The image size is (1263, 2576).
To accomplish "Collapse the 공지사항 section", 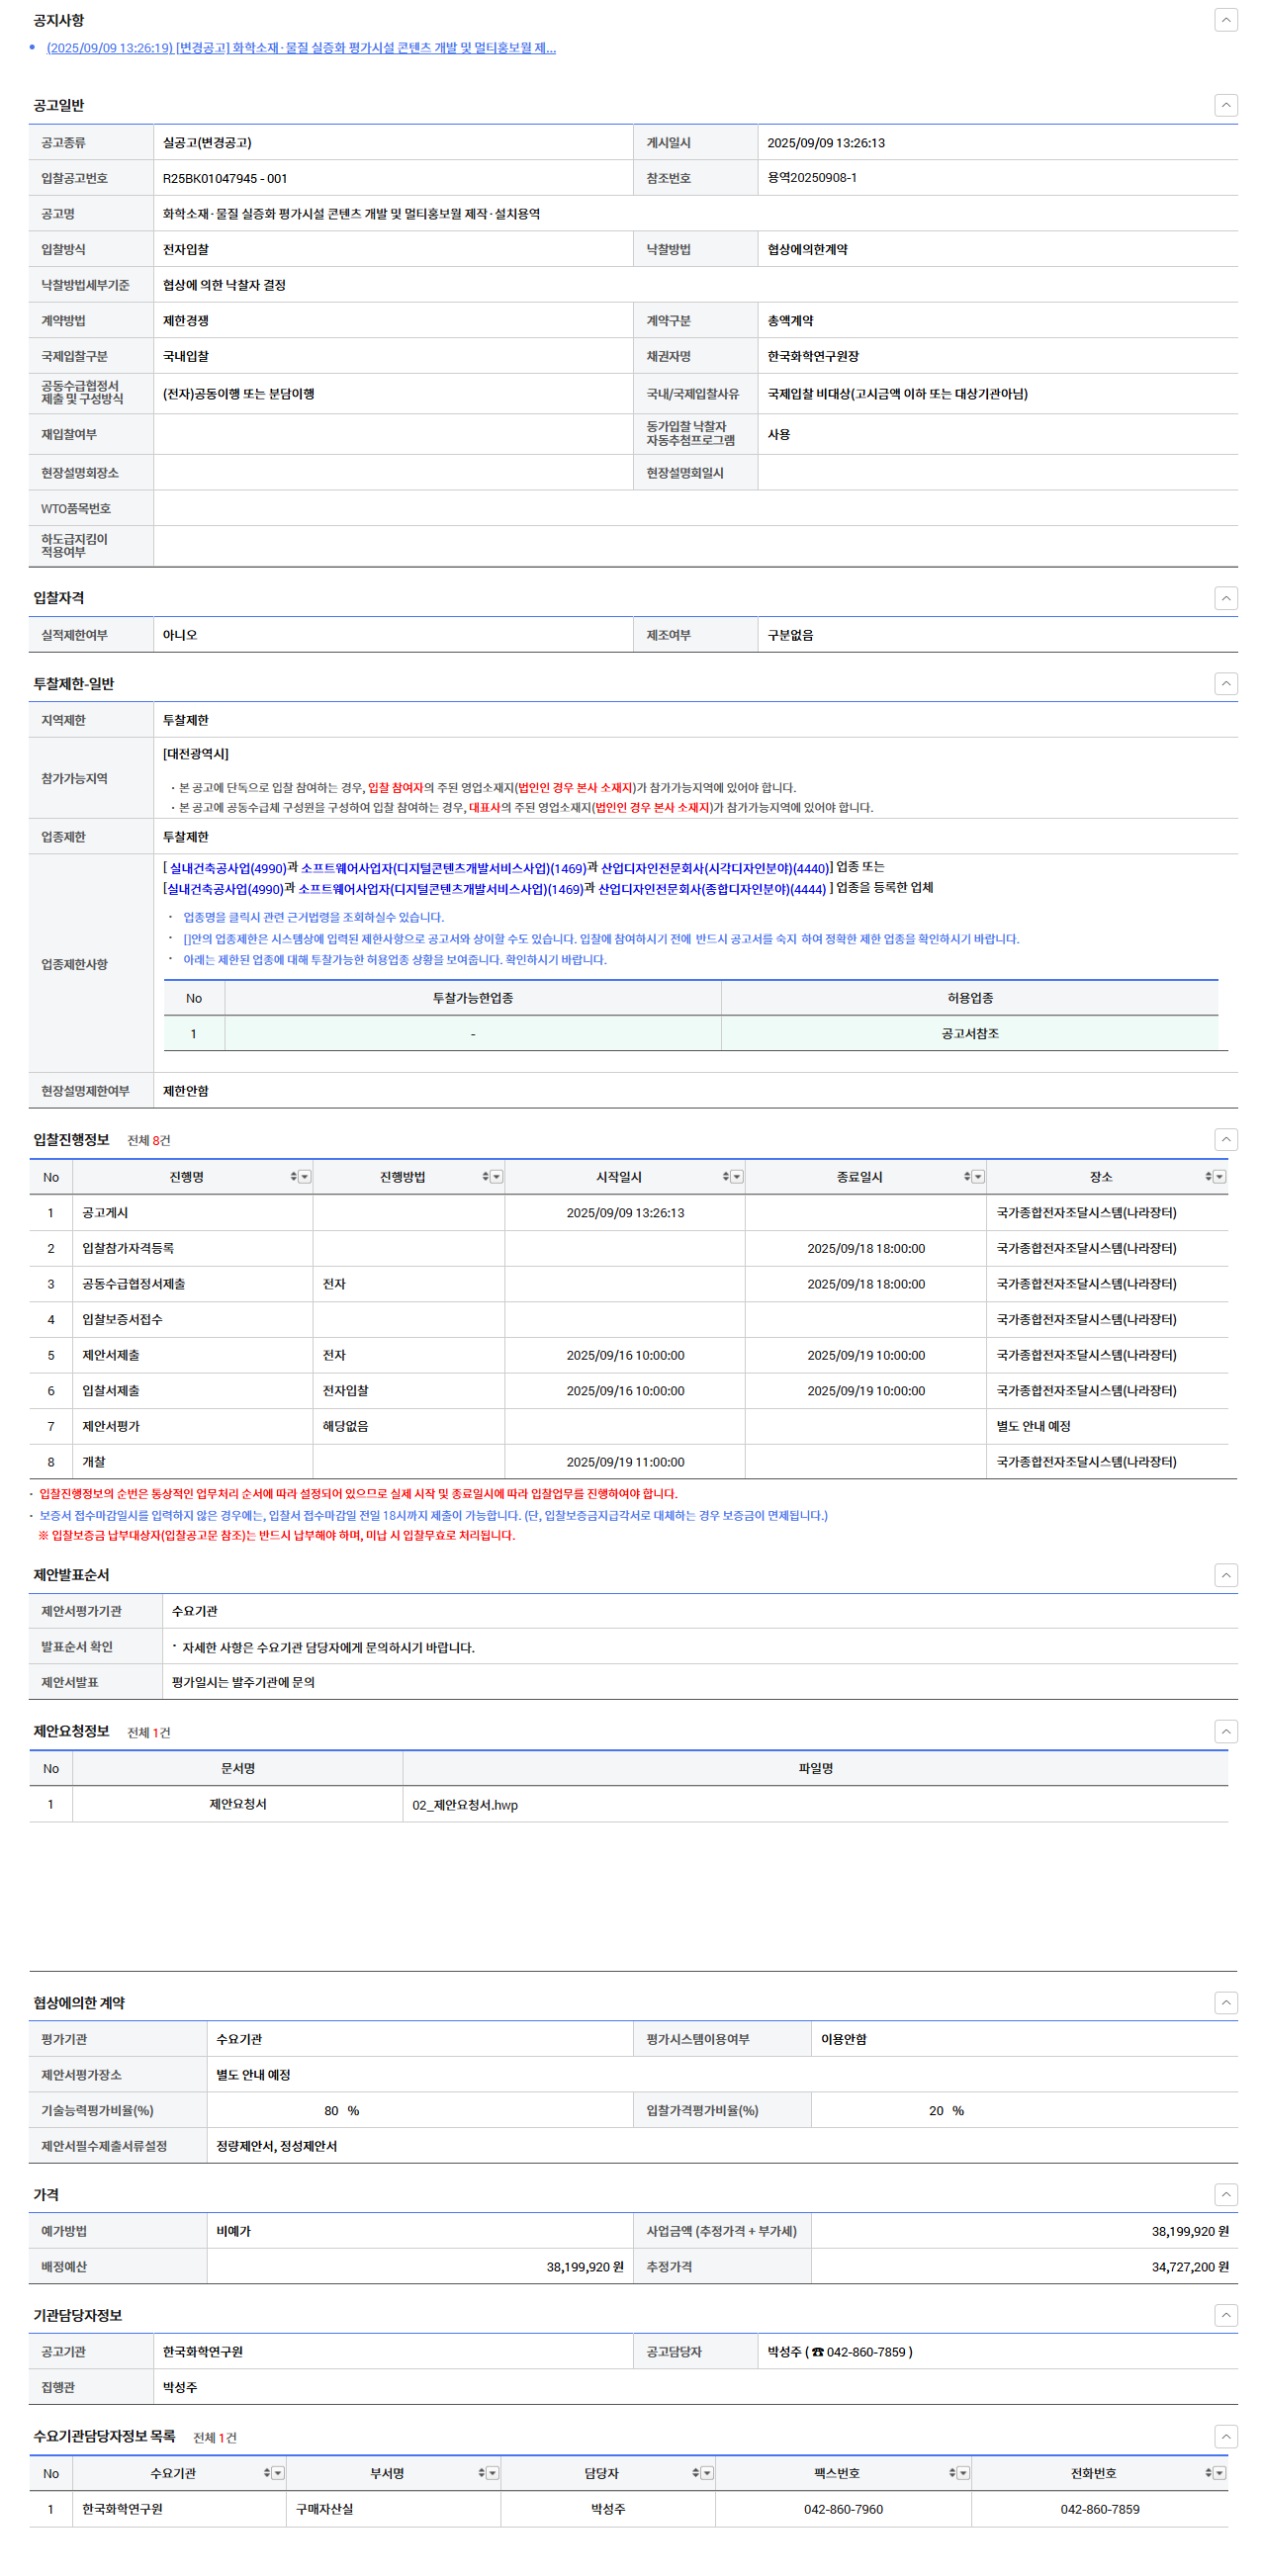I will tap(1225, 20).
